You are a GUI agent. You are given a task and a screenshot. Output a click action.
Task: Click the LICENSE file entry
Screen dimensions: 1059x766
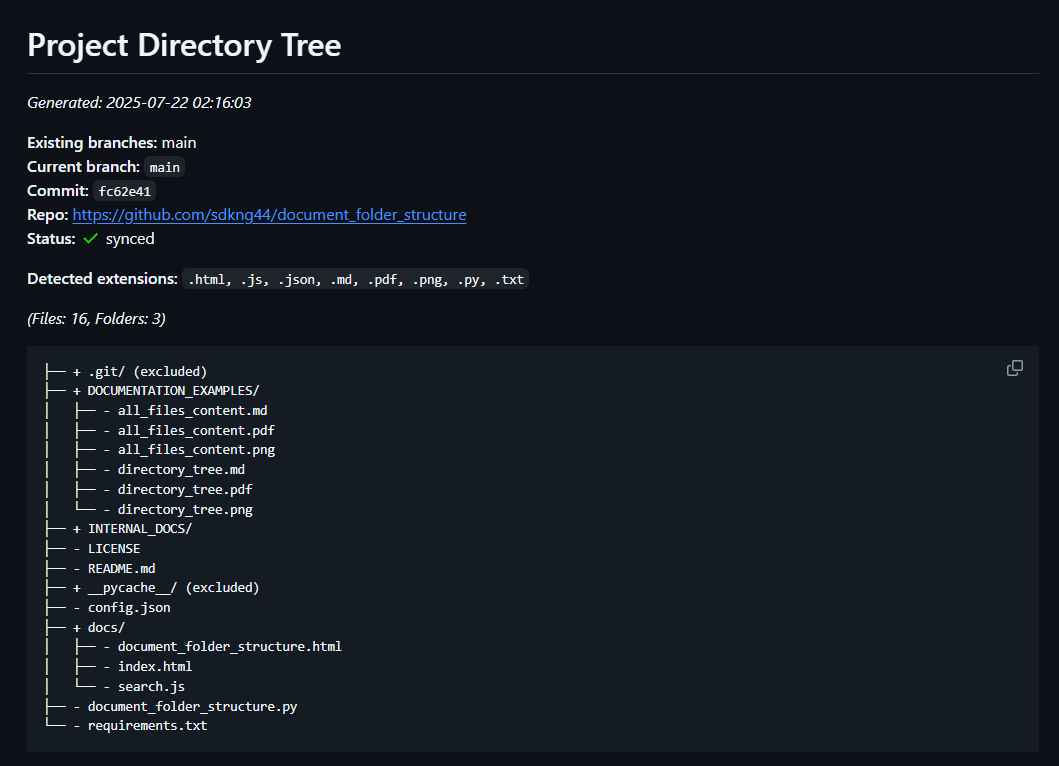(114, 548)
